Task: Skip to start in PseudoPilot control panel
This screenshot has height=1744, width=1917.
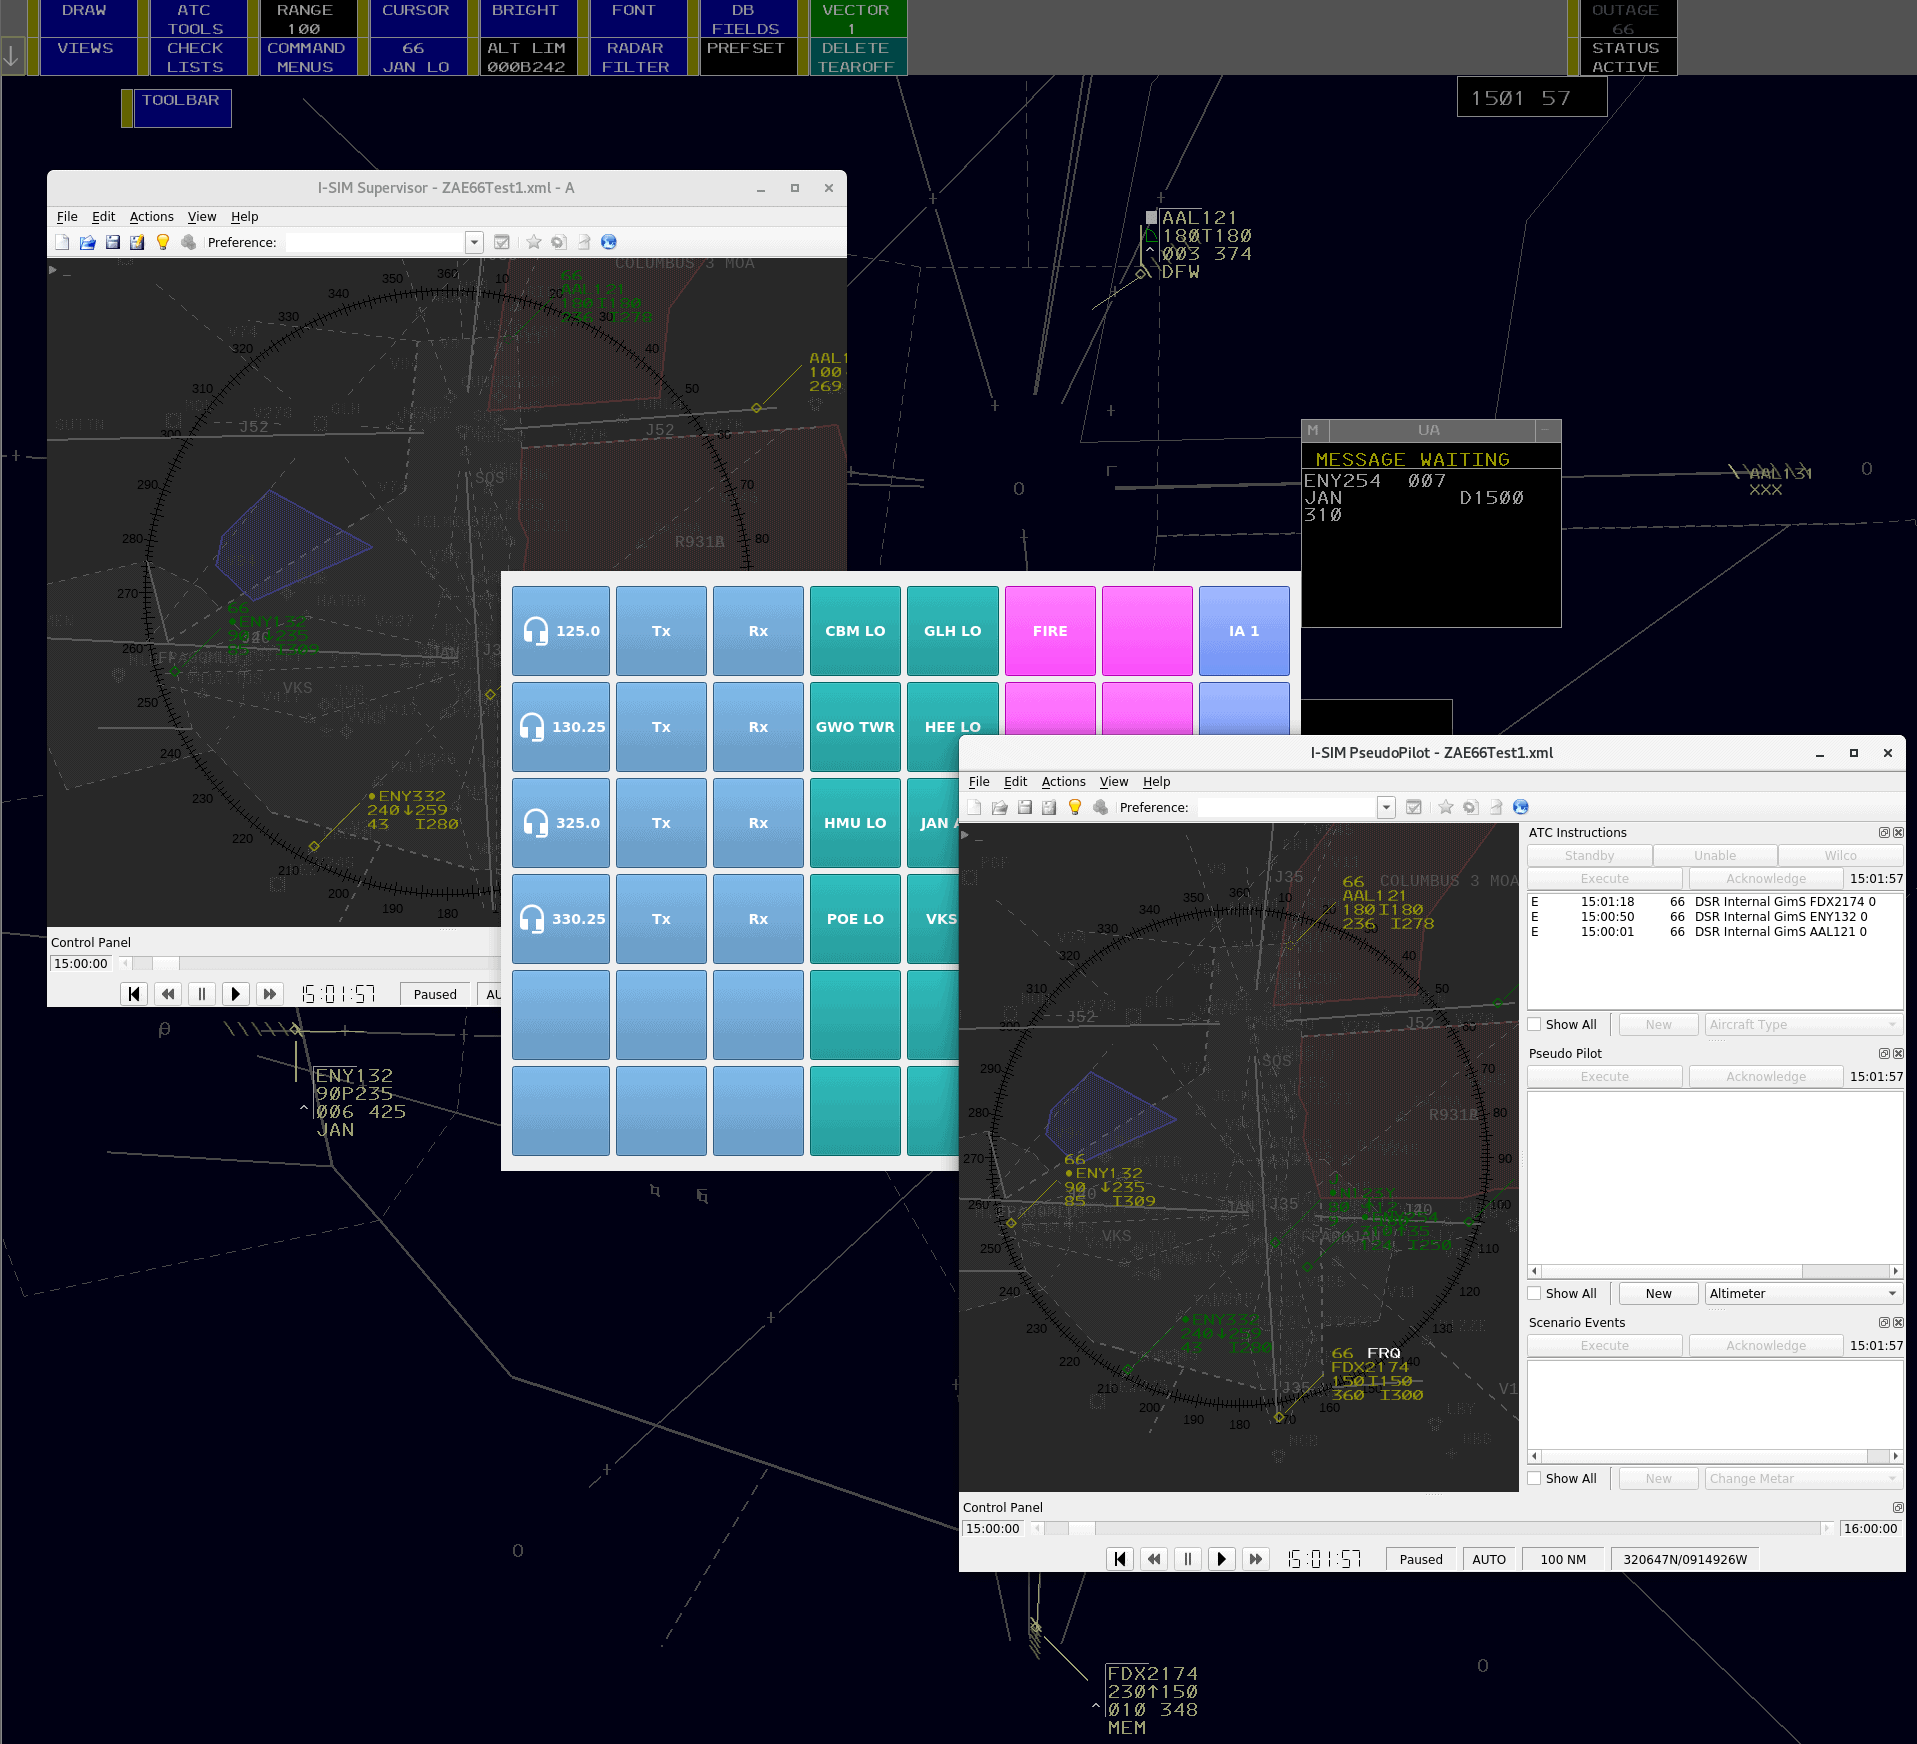Action: point(1120,1559)
